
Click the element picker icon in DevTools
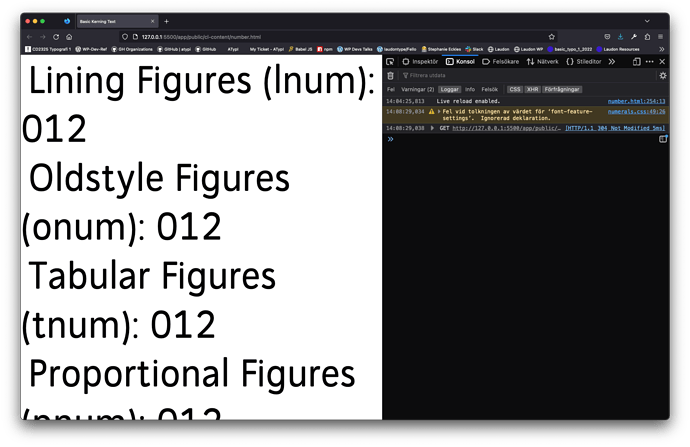click(390, 62)
